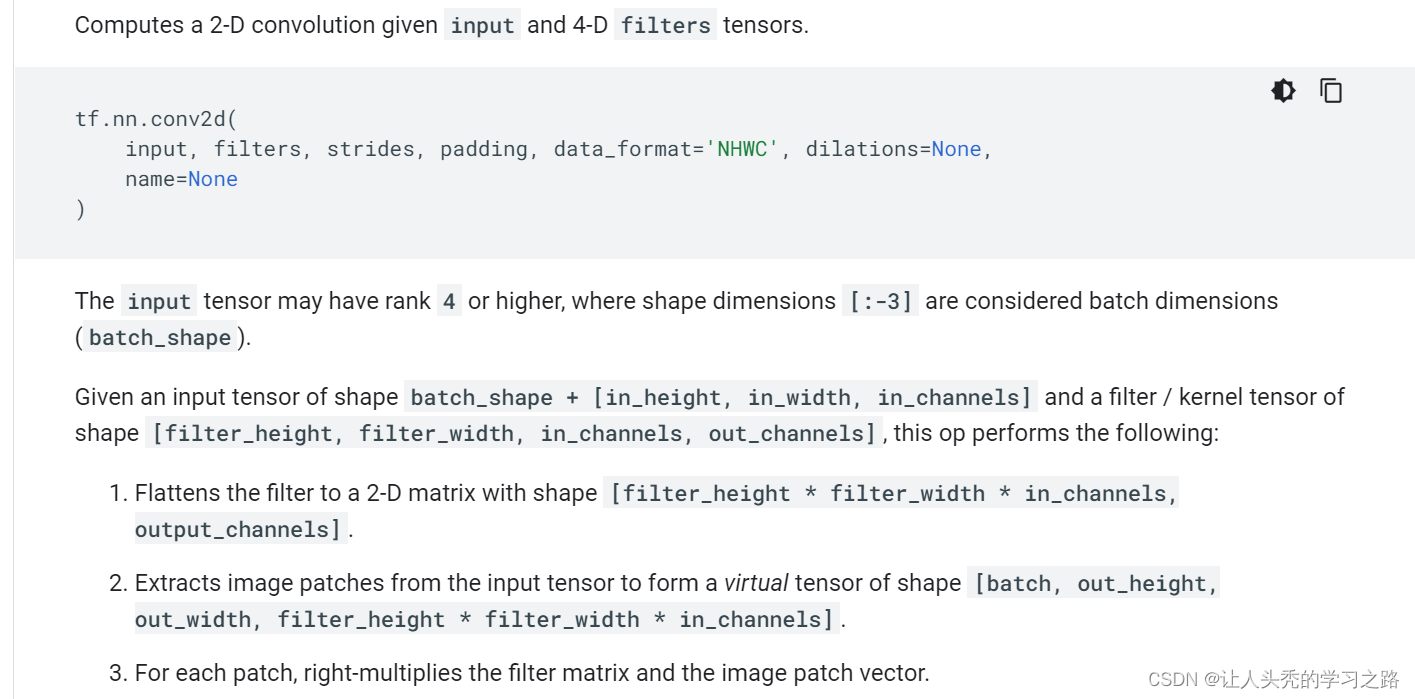This screenshot has width=1415, height=699.
Task: Select the filter shape code expression
Action: (512, 433)
